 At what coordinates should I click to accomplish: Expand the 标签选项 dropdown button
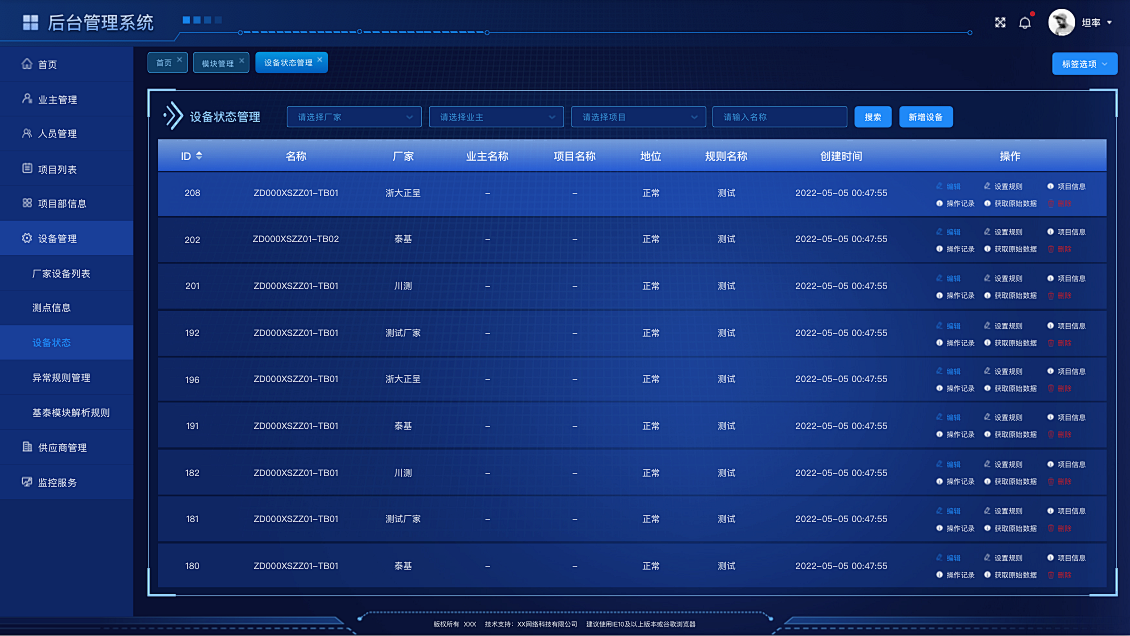pyautogui.click(x=1084, y=64)
